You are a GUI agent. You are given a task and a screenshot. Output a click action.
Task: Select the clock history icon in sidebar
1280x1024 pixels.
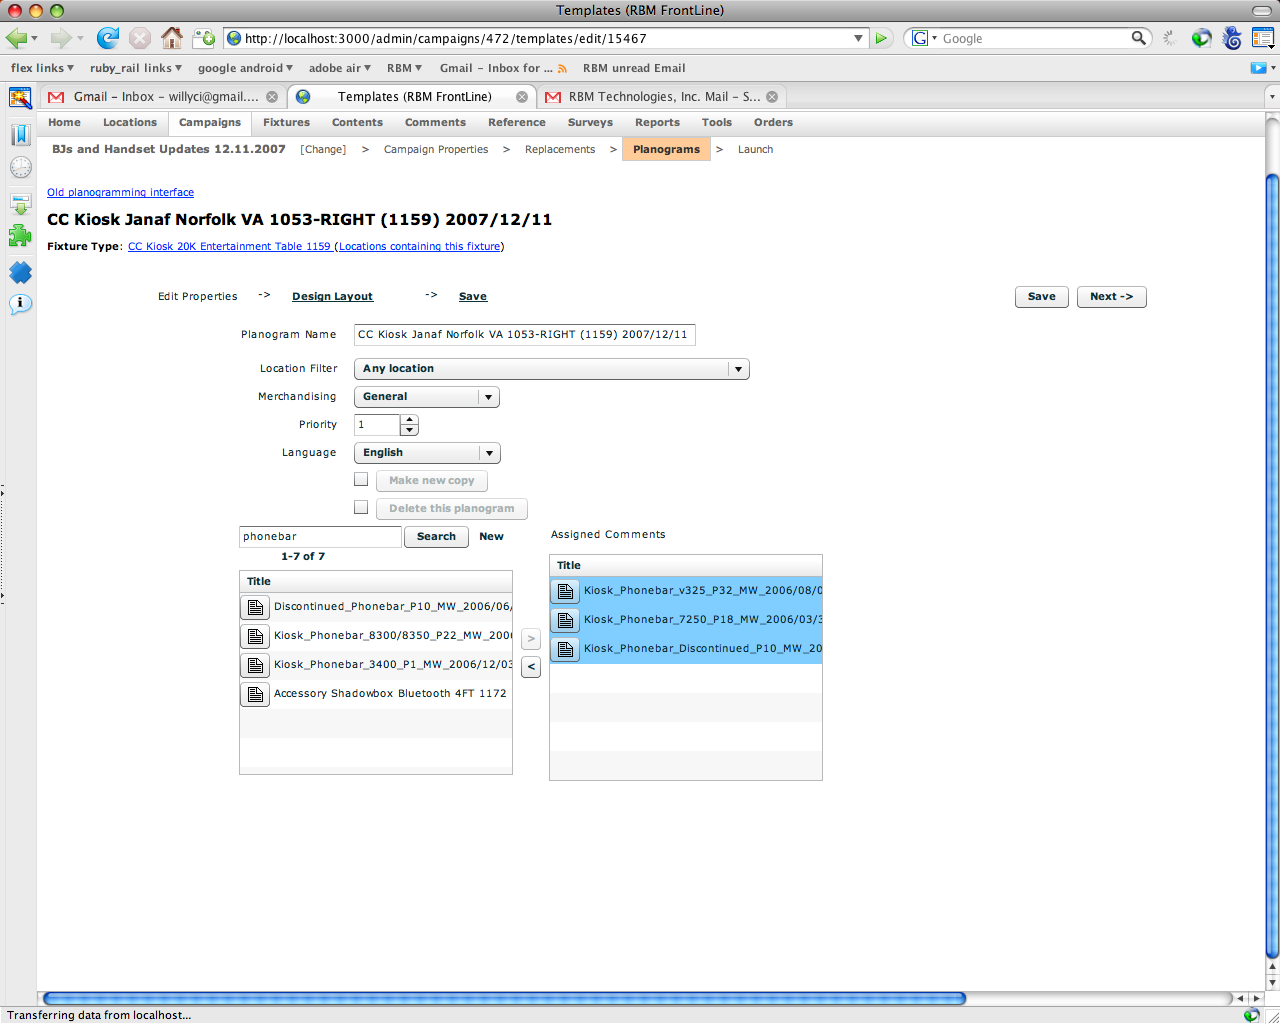click(x=20, y=167)
